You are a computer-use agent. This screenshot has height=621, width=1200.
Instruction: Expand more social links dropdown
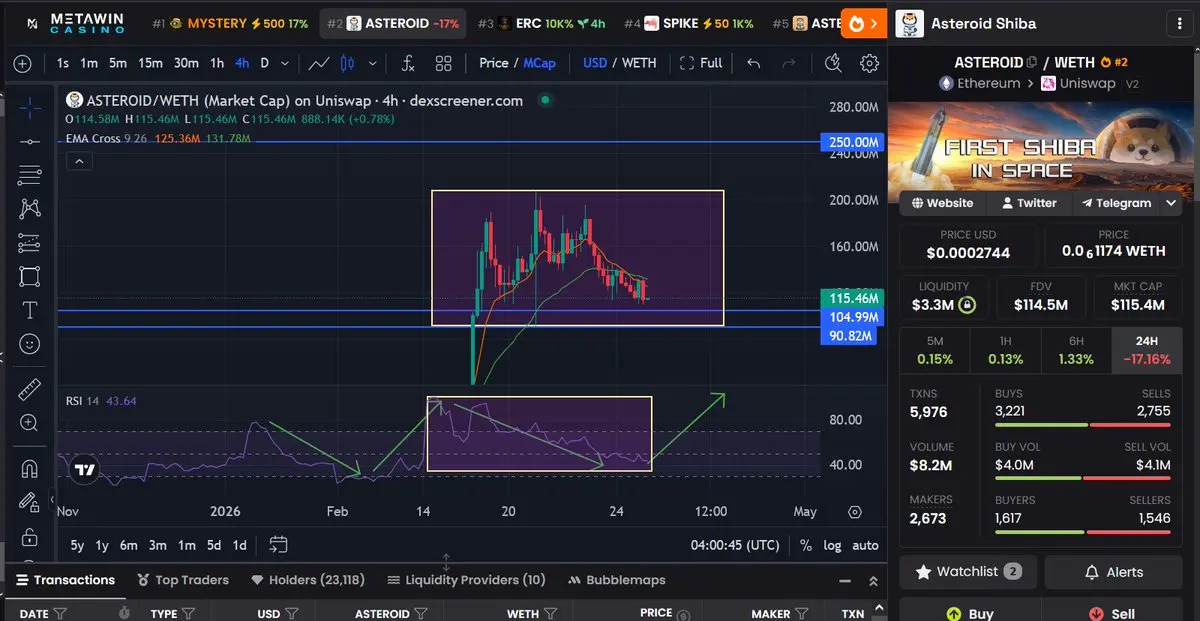point(1172,203)
